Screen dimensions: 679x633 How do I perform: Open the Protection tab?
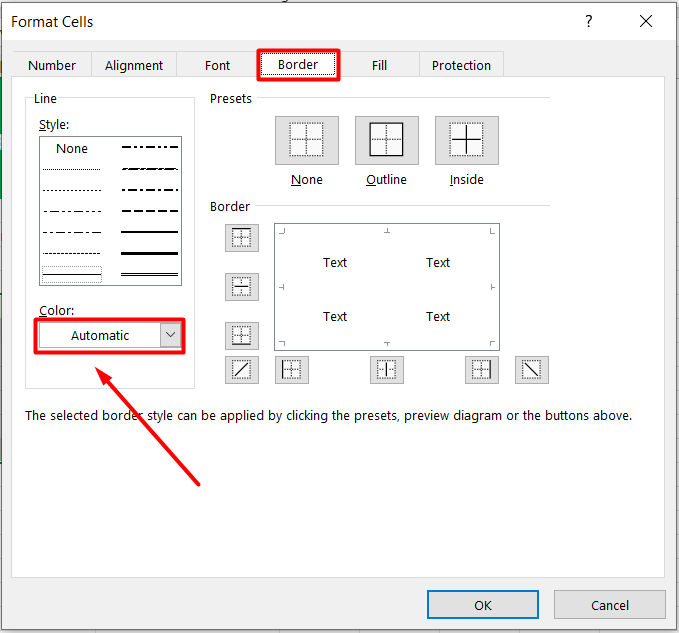coord(461,65)
